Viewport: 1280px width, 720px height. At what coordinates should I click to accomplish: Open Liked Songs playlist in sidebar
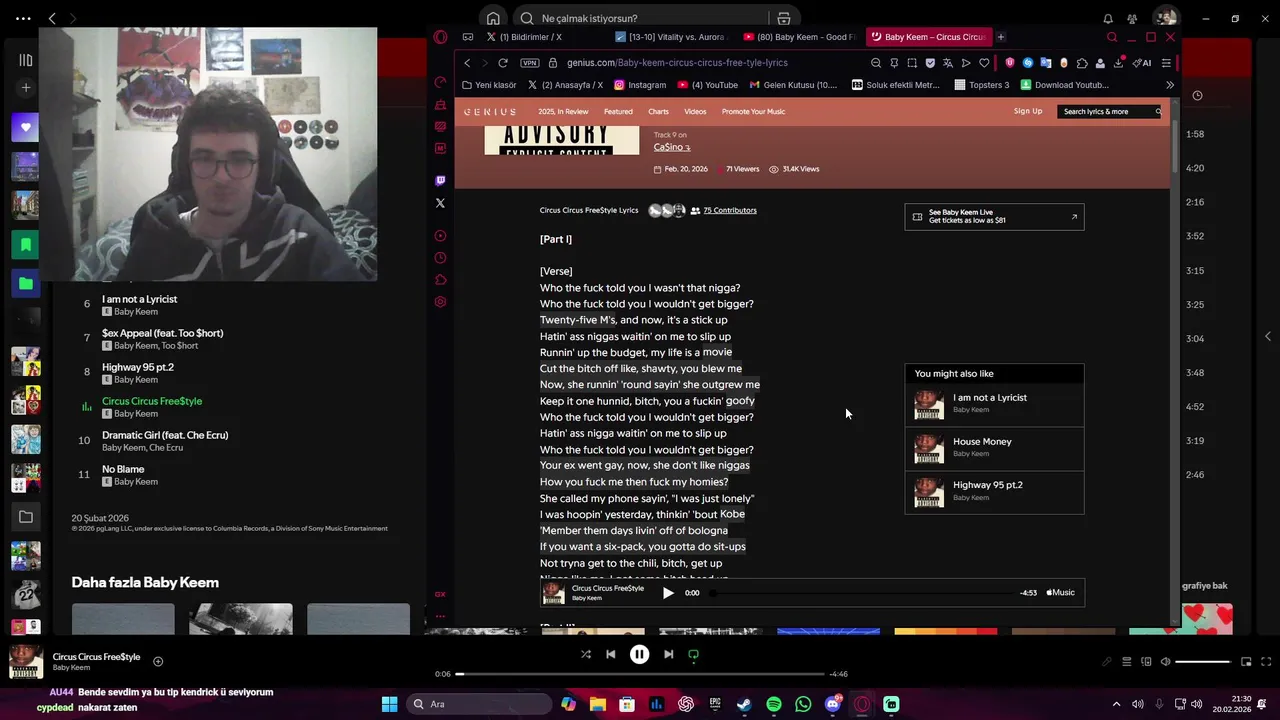(26, 127)
